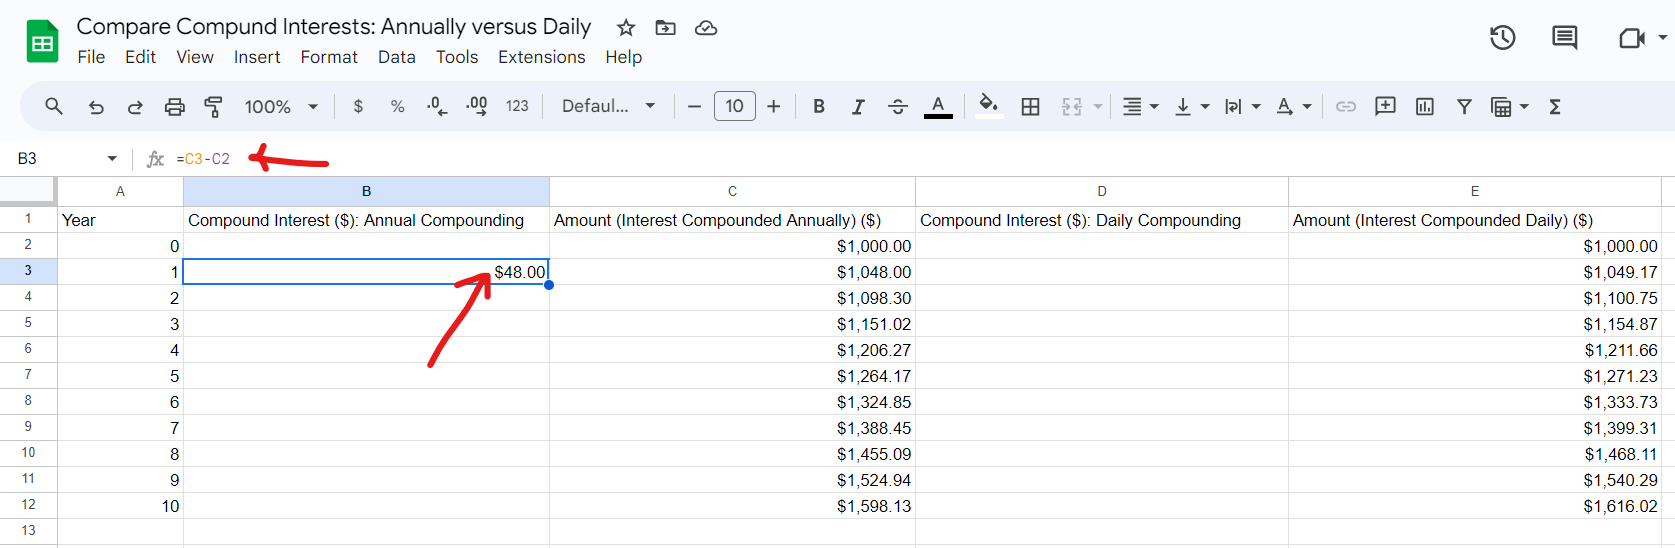The width and height of the screenshot is (1675, 548).
Task: Undo the last action
Action: coord(96,107)
